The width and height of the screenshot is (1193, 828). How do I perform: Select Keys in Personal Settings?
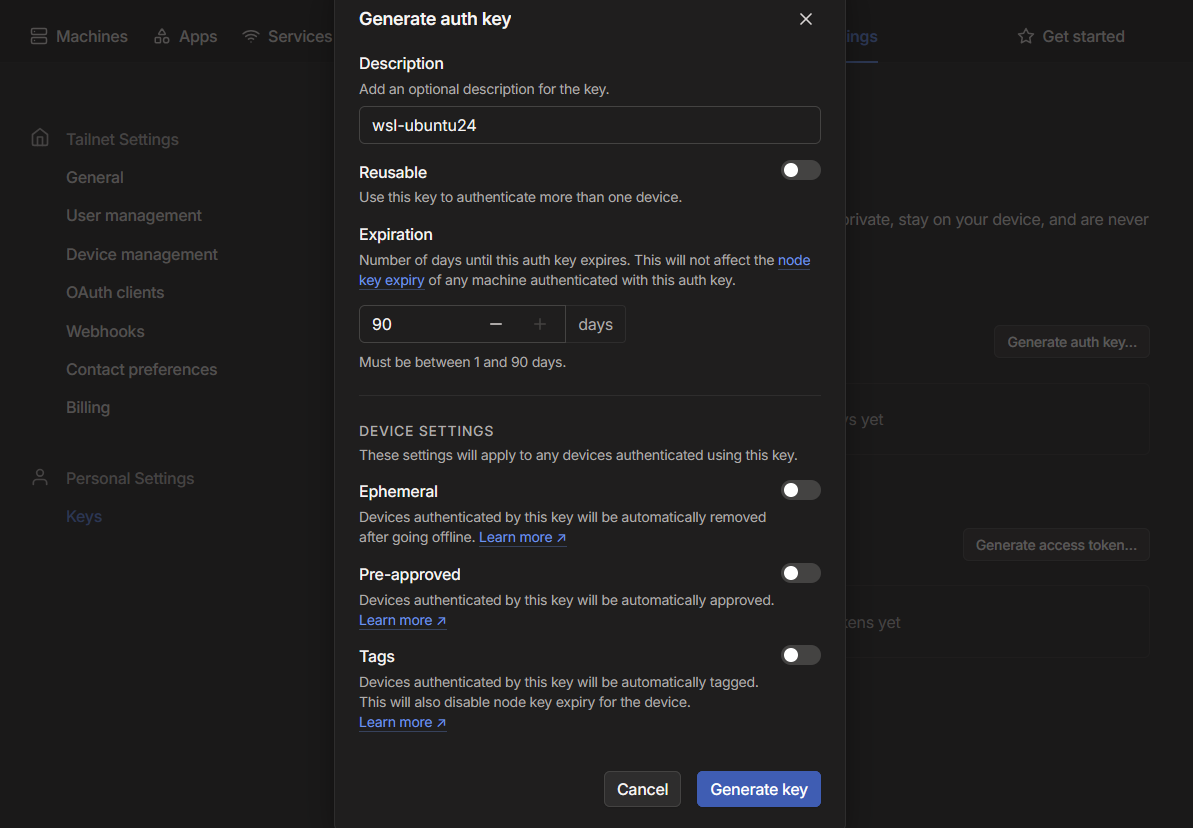[84, 516]
